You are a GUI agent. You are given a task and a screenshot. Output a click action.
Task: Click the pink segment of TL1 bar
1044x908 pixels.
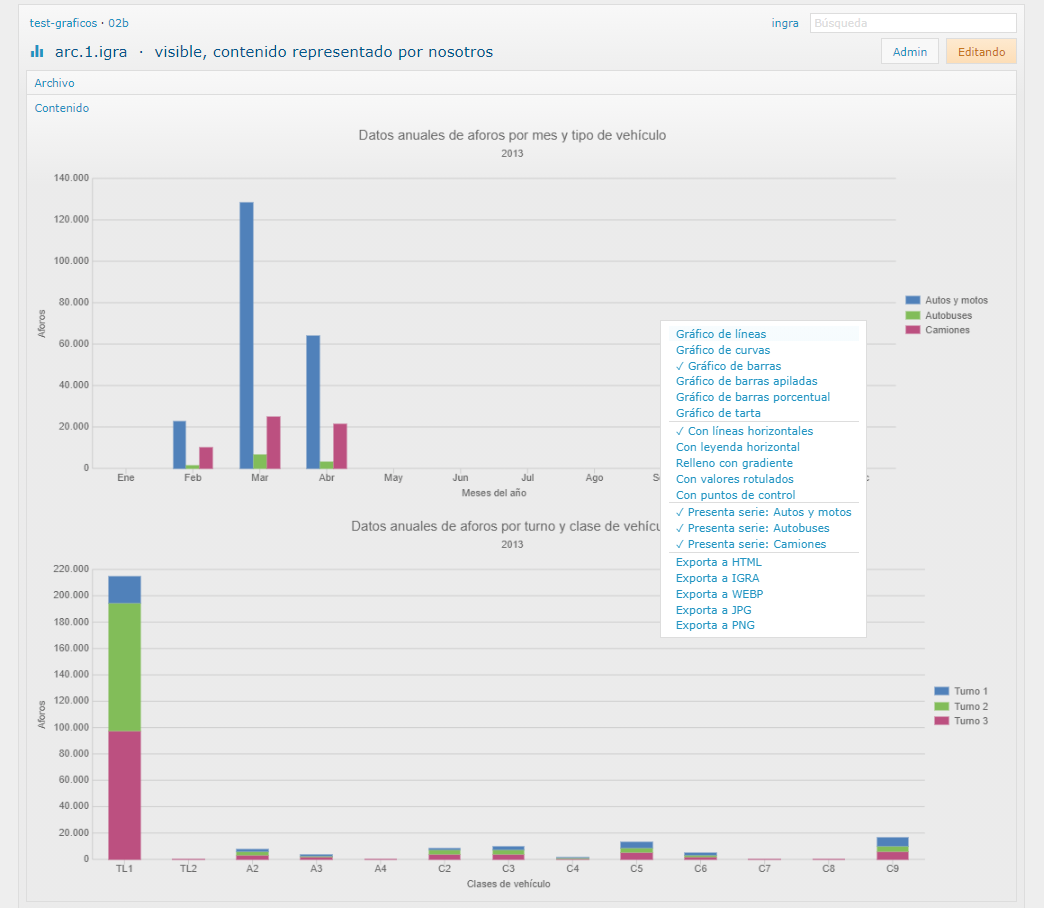point(125,795)
